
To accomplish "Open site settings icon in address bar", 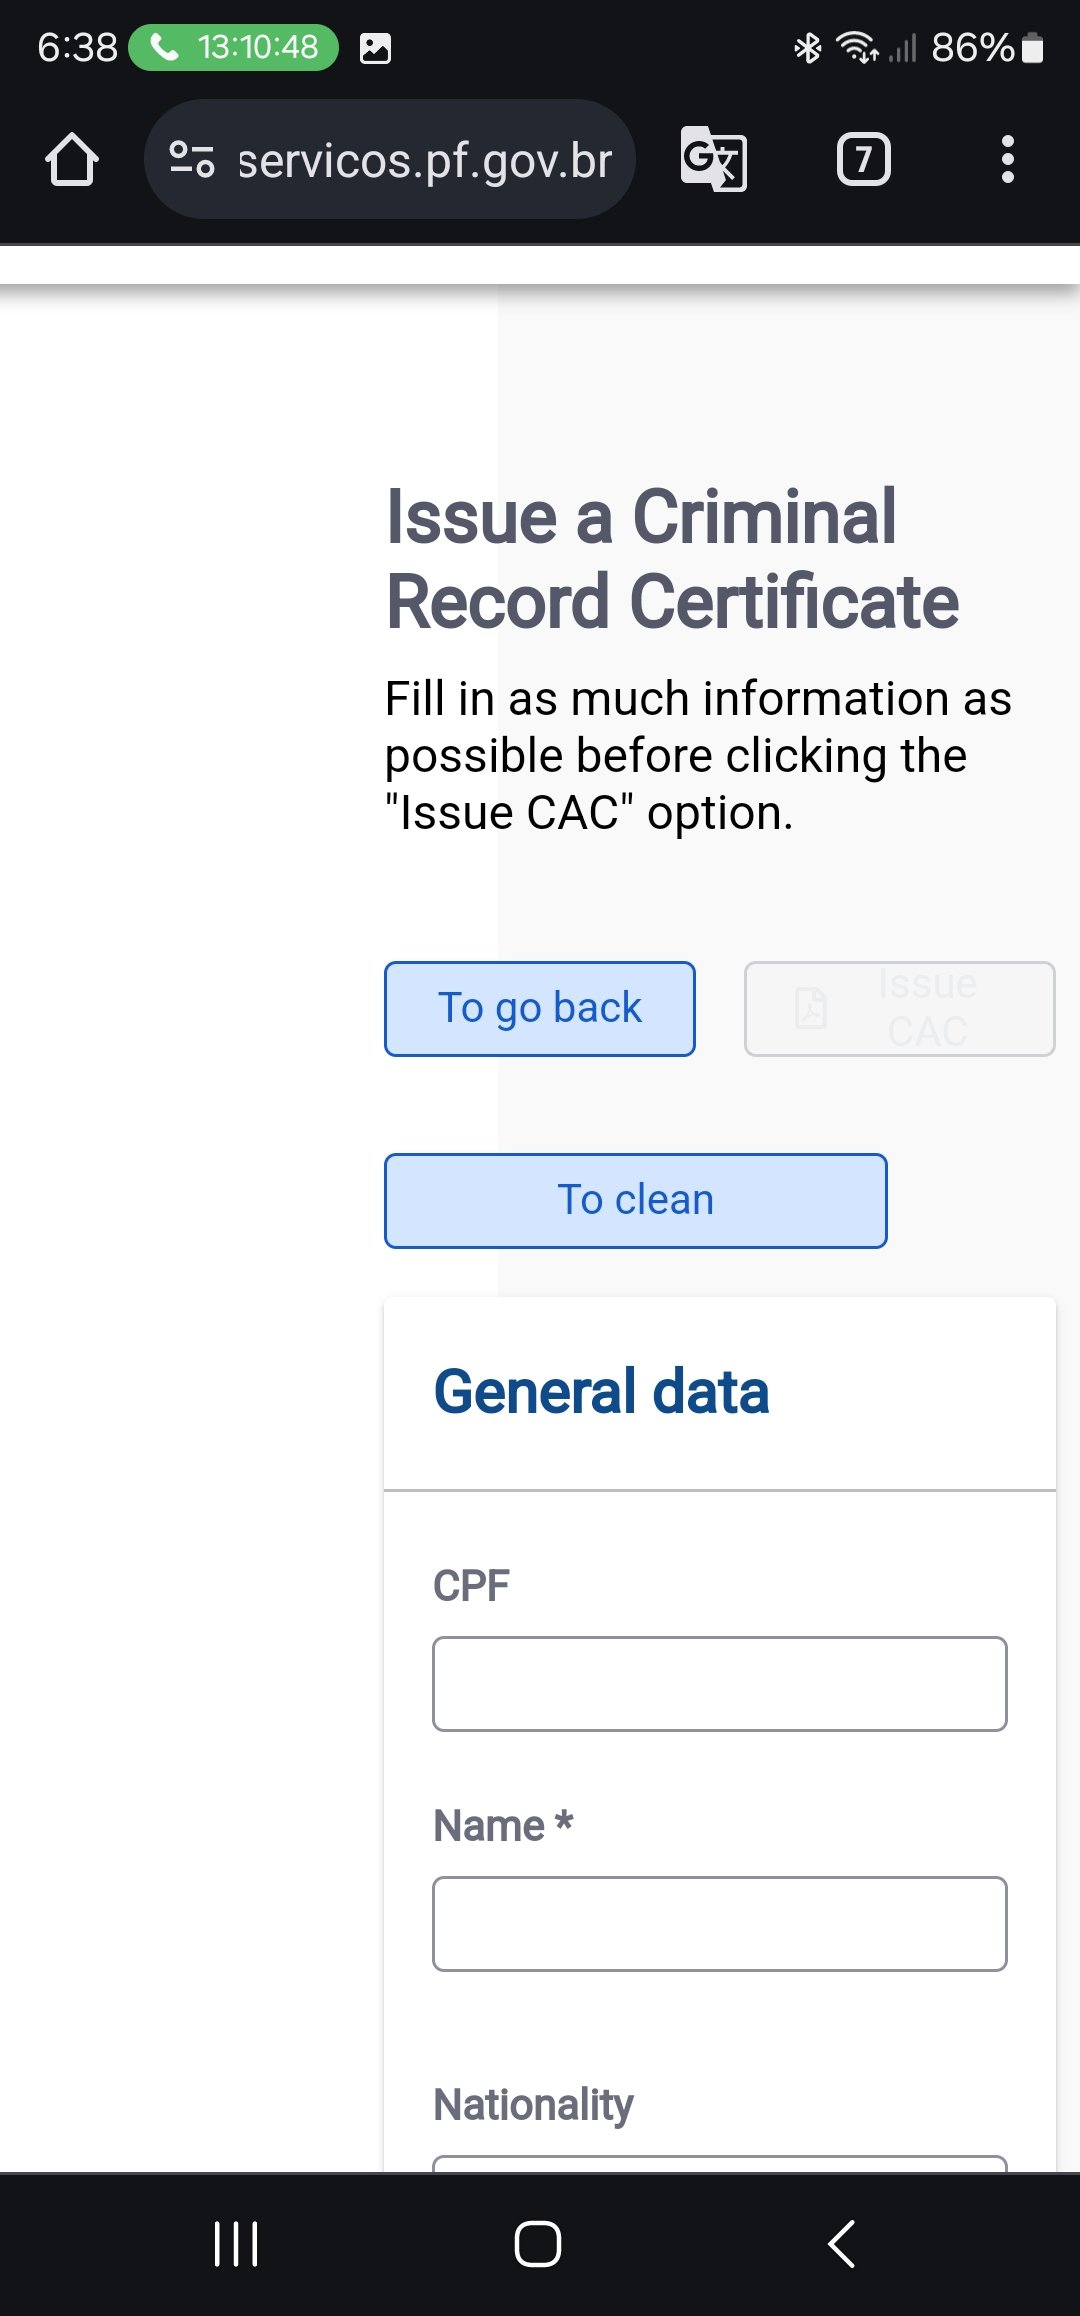I will pyautogui.click(x=191, y=160).
